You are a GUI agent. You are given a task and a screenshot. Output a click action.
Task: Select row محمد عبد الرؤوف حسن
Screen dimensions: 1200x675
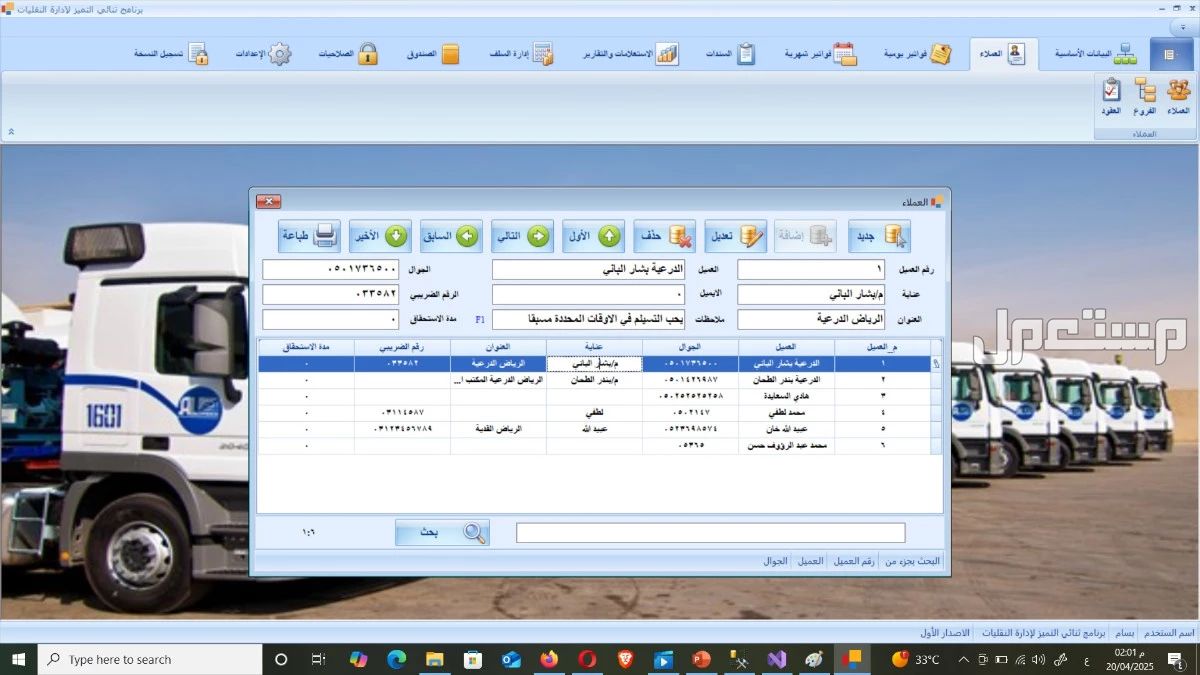[x=599, y=445]
